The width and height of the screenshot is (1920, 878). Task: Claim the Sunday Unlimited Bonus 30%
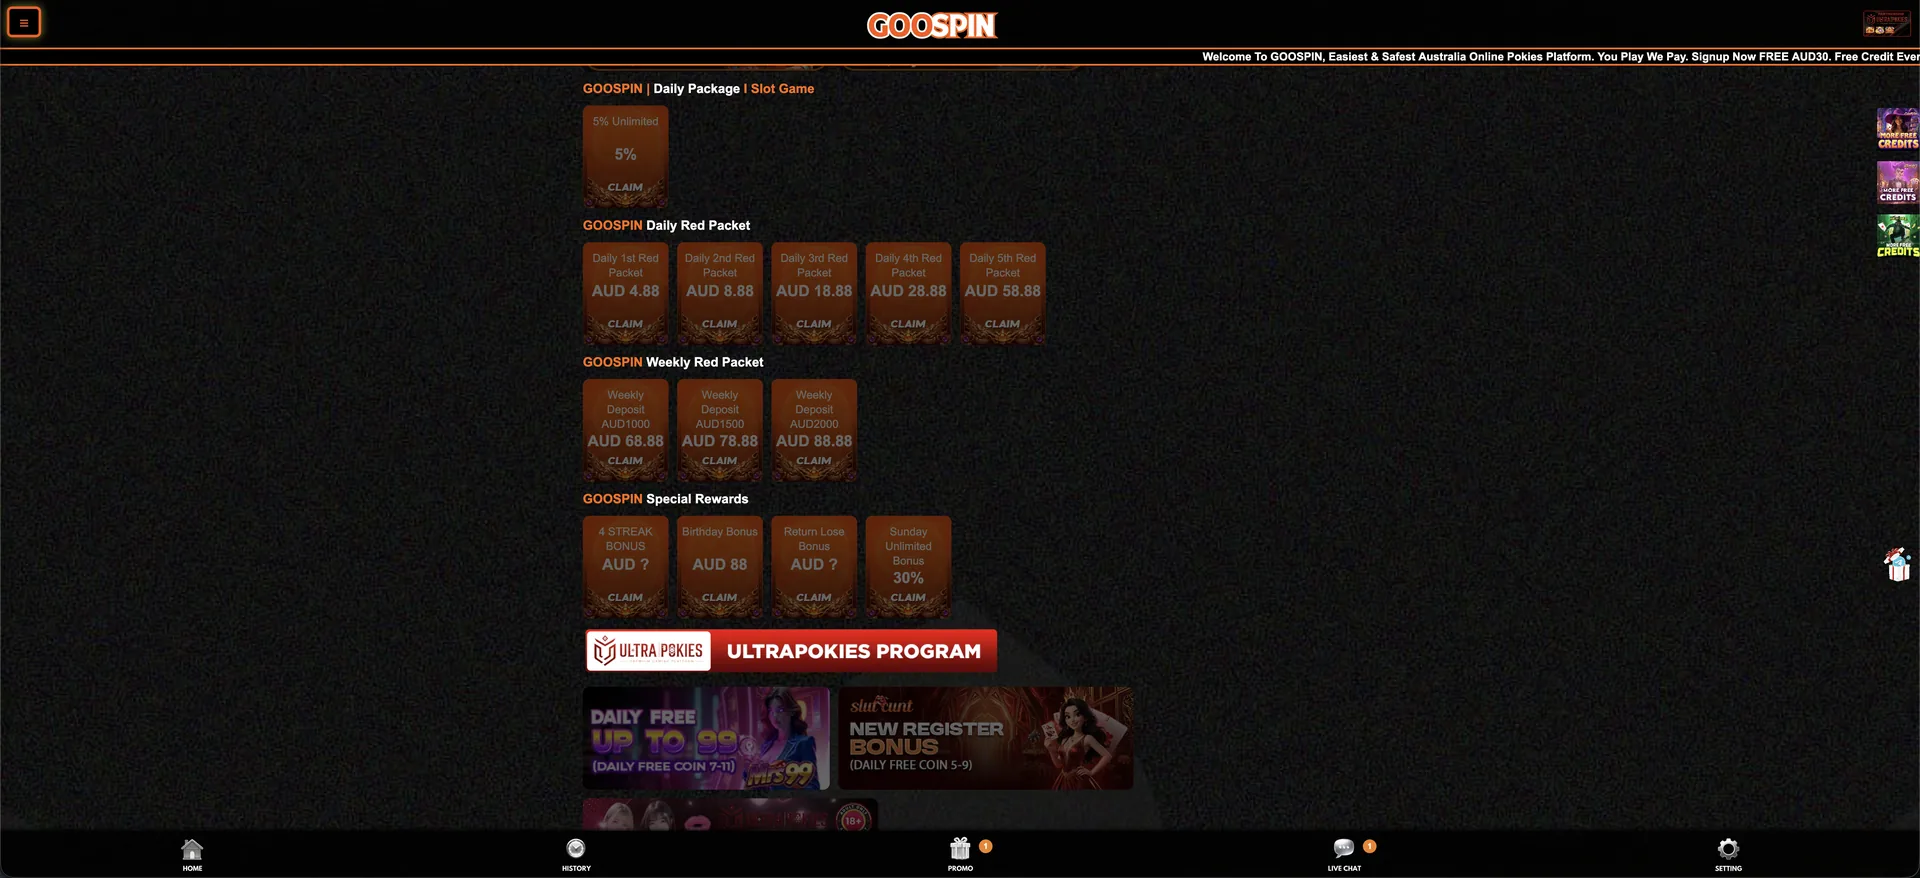908,598
